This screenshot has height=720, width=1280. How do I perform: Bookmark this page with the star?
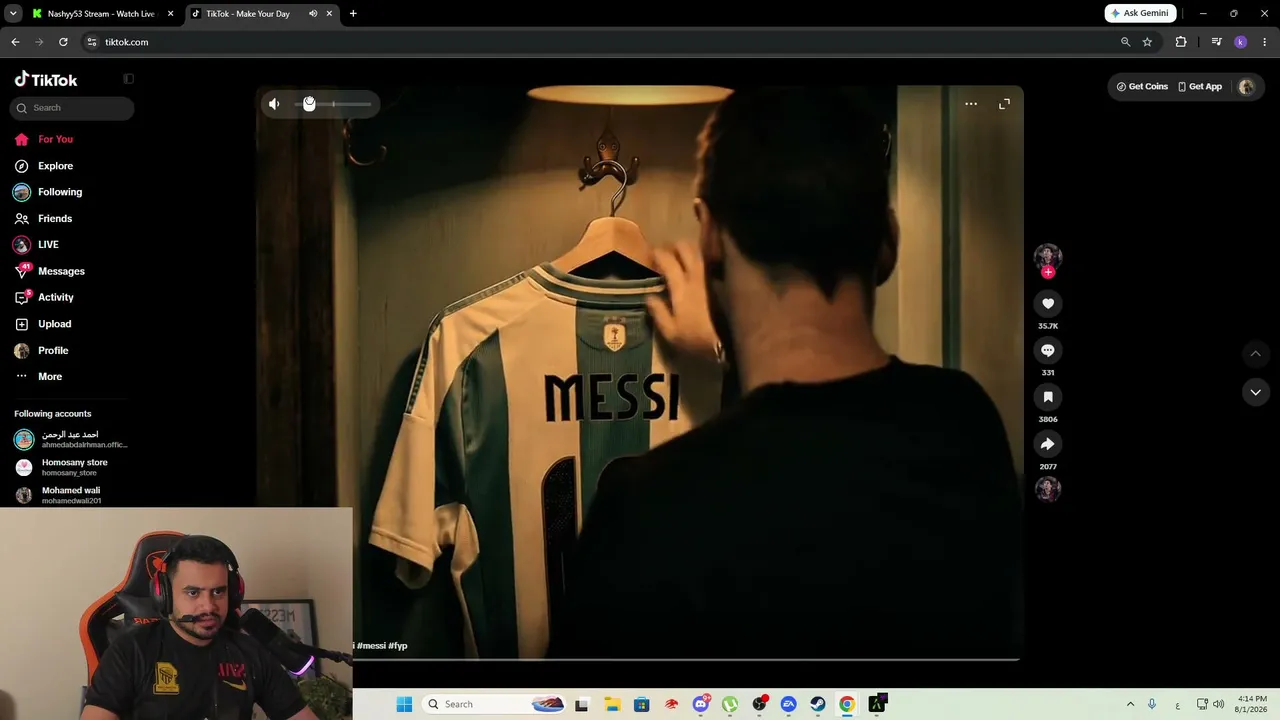(1147, 42)
